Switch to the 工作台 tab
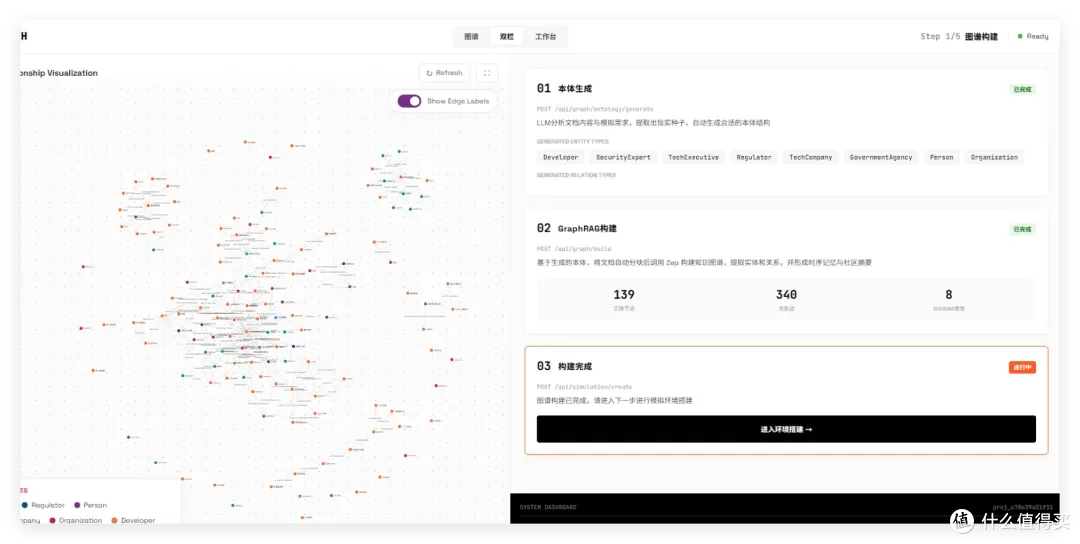 [x=546, y=36]
